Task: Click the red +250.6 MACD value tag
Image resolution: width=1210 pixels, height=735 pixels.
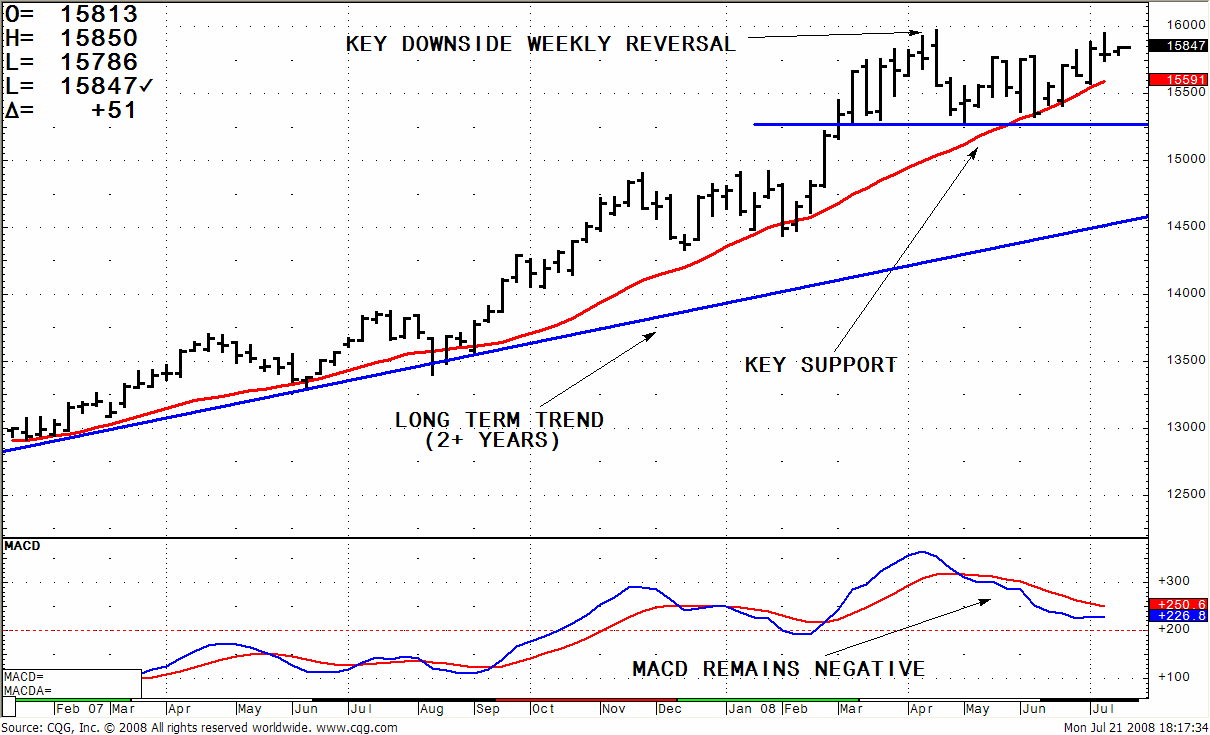Action: [x=1180, y=604]
